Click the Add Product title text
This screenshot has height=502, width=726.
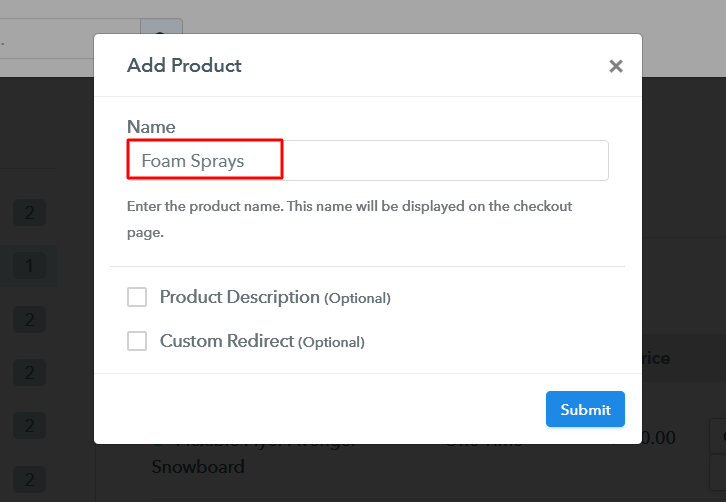[184, 66]
